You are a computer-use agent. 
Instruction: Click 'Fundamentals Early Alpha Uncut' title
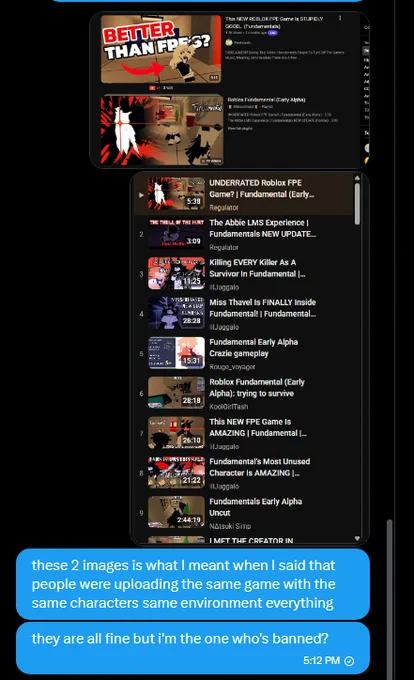[255, 507]
